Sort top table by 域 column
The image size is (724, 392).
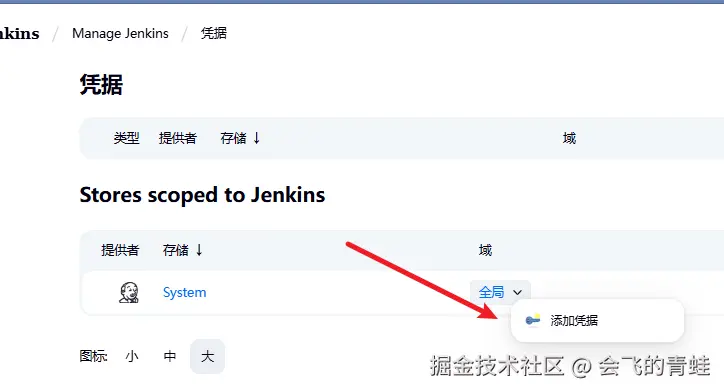569,138
